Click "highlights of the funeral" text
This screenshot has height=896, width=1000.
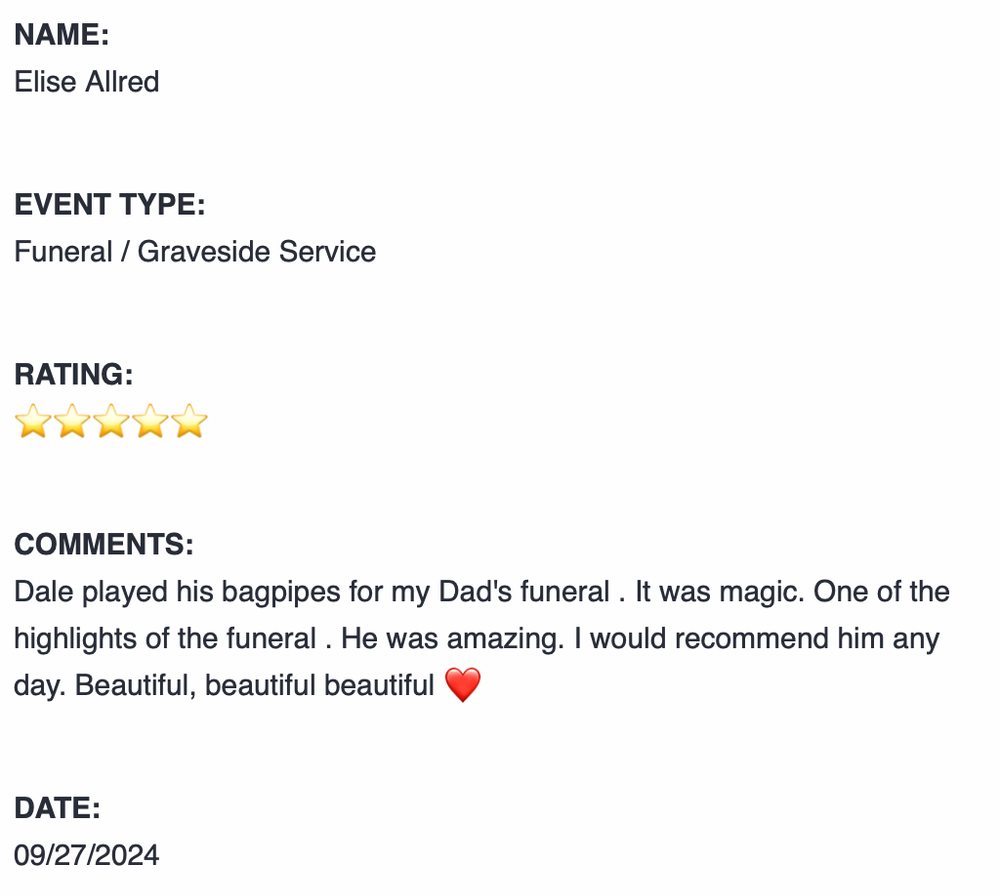tap(165, 638)
